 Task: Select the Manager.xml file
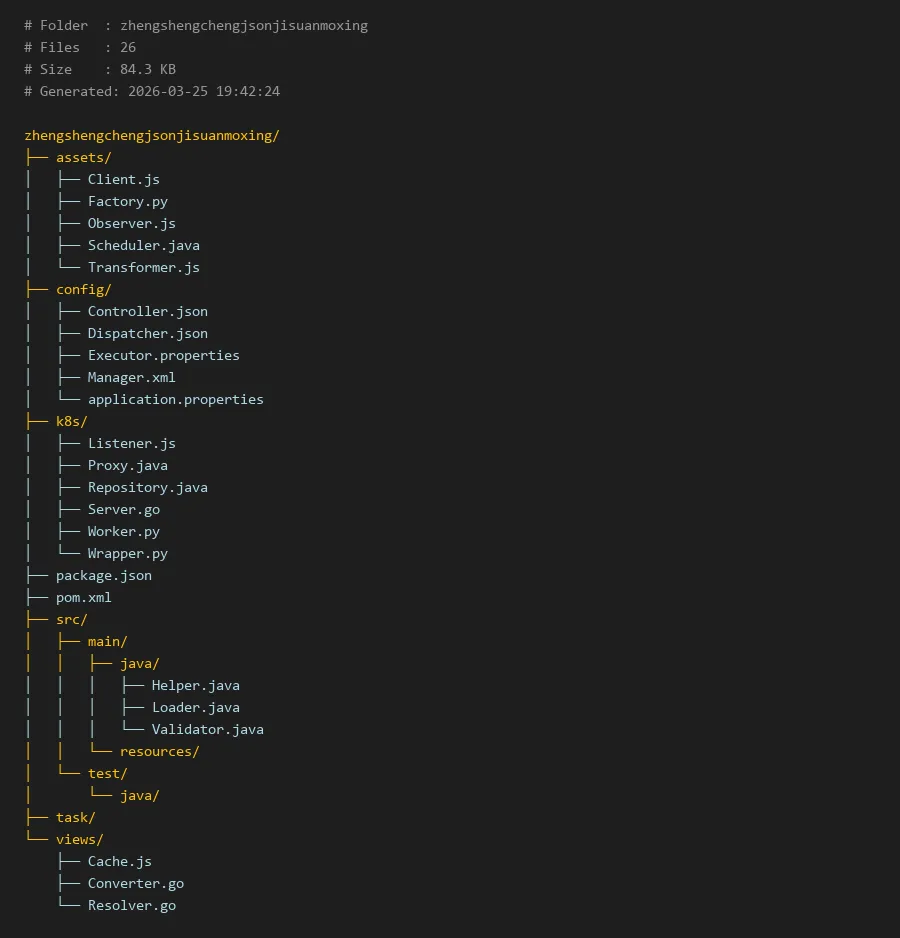[131, 377]
